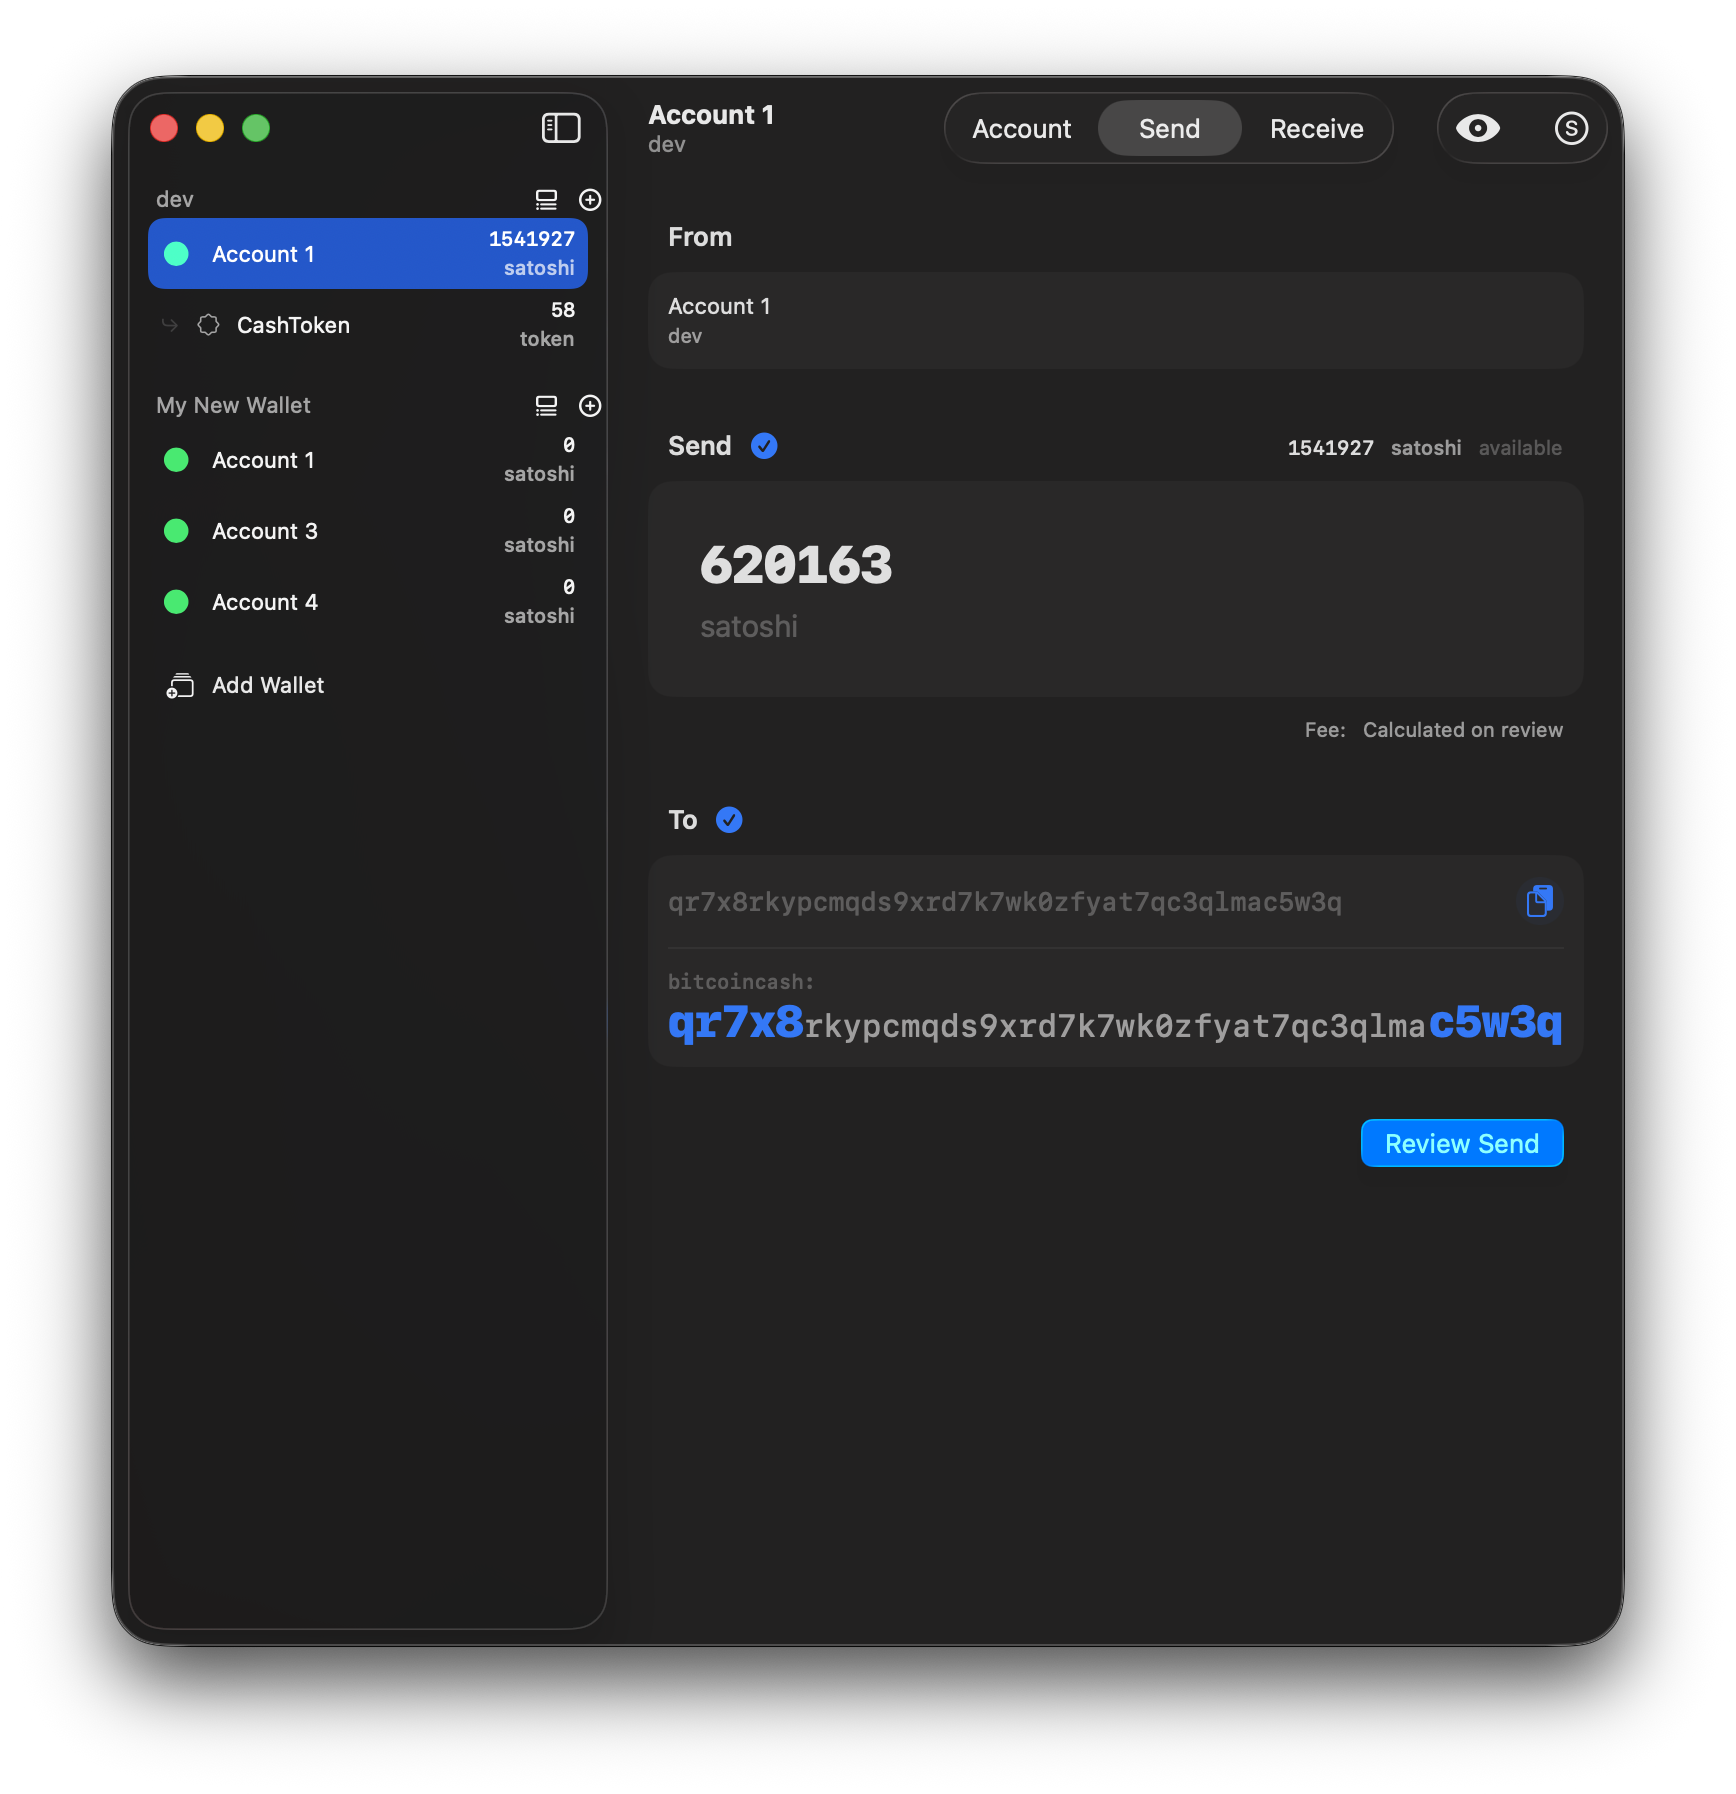This screenshot has width=1736, height=1794.
Task: Click Account 4 green status dot
Action: click(x=177, y=602)
